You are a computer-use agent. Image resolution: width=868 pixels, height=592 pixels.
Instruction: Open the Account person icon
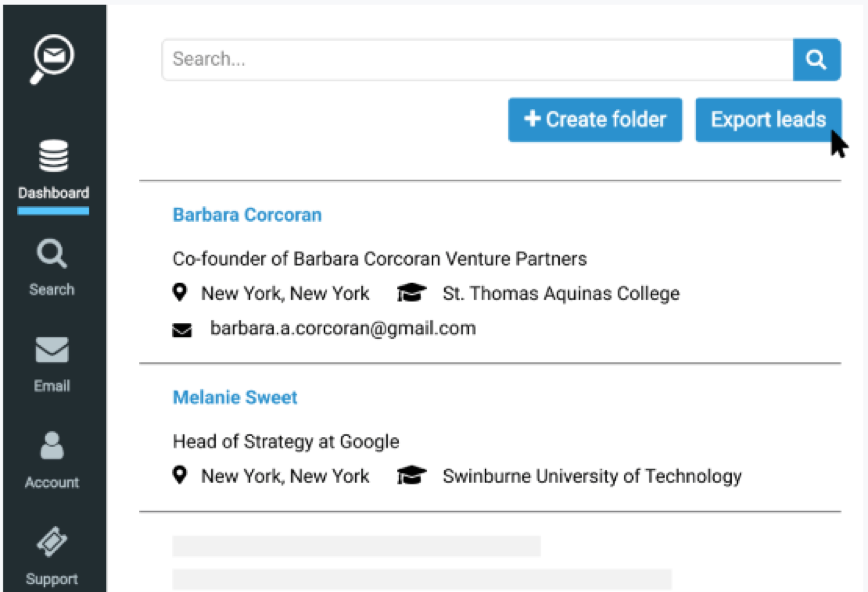click(52, 446)
